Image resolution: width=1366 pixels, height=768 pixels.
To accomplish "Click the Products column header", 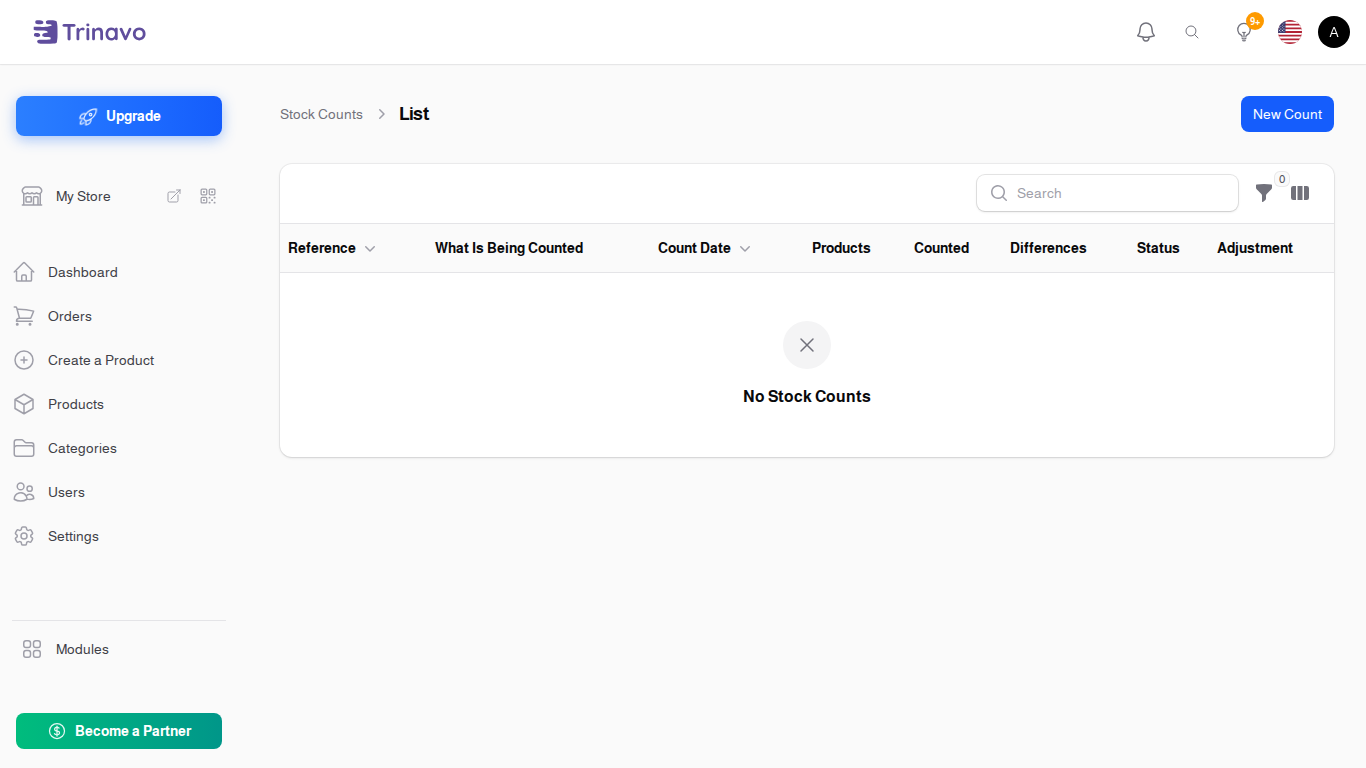I will tap(841, 248).
